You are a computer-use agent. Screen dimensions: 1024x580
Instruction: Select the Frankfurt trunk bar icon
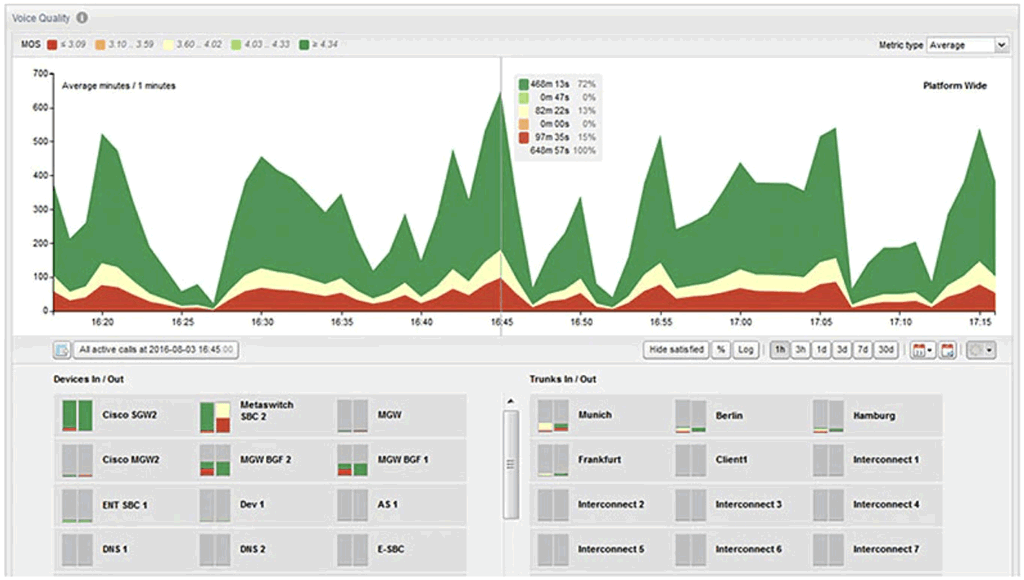[553, 460]
